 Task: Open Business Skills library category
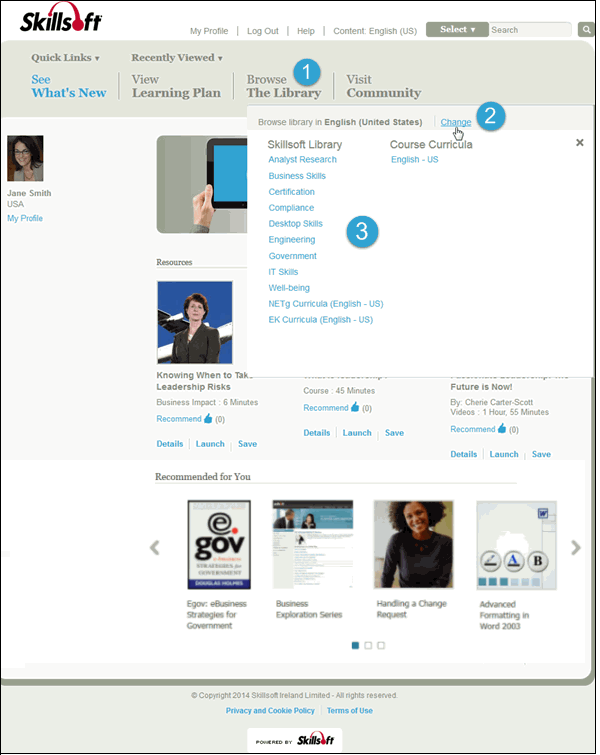[x=297, y=176]
